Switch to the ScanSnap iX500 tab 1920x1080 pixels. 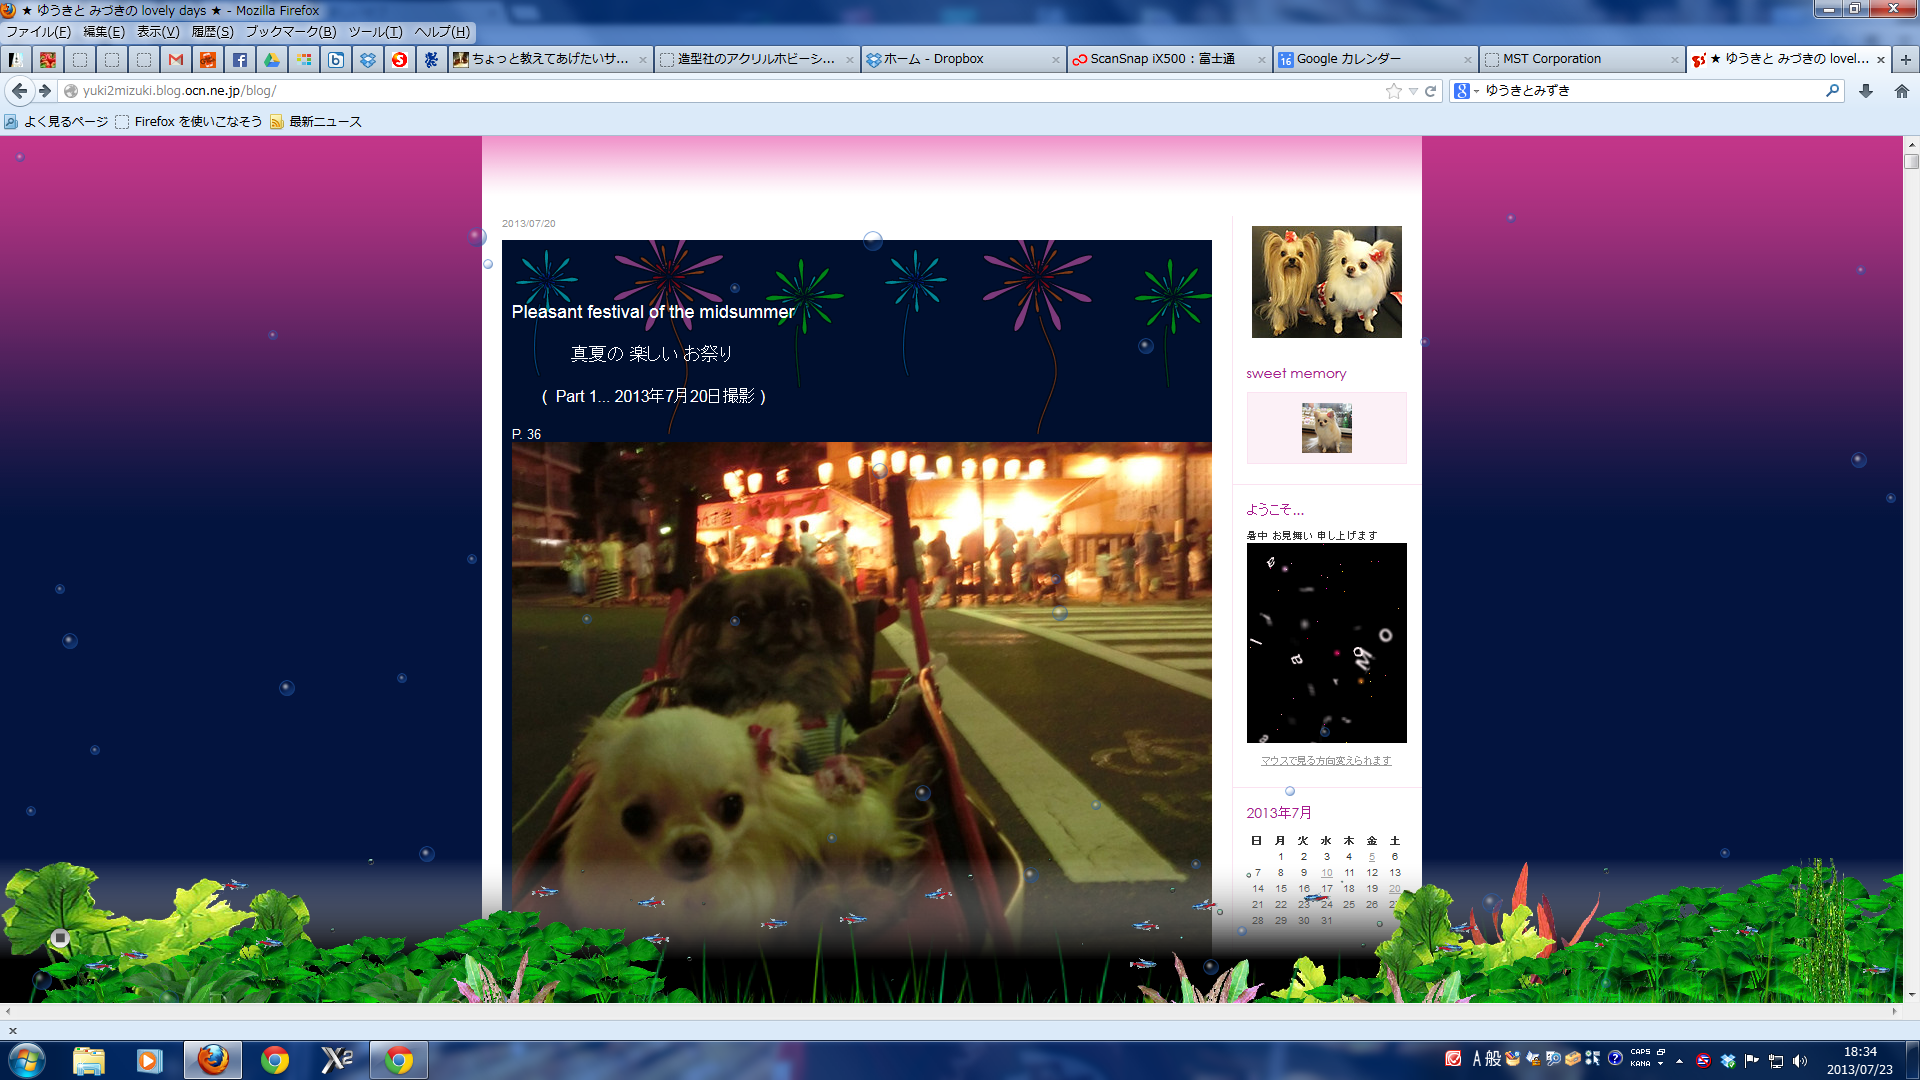pos(1169,60)
